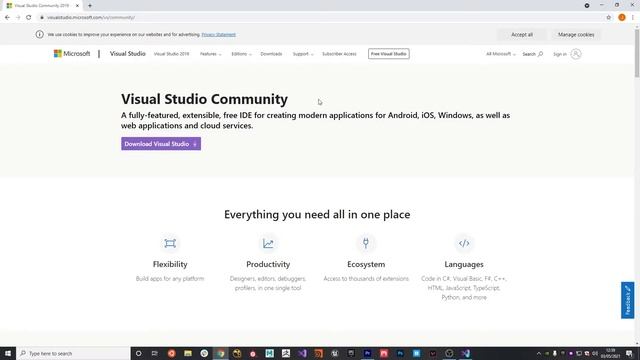The height and width of the screenshot is (360, 640).
Task: Open Premiere Pro on the taskbar
Action: [x=367, y=353]
